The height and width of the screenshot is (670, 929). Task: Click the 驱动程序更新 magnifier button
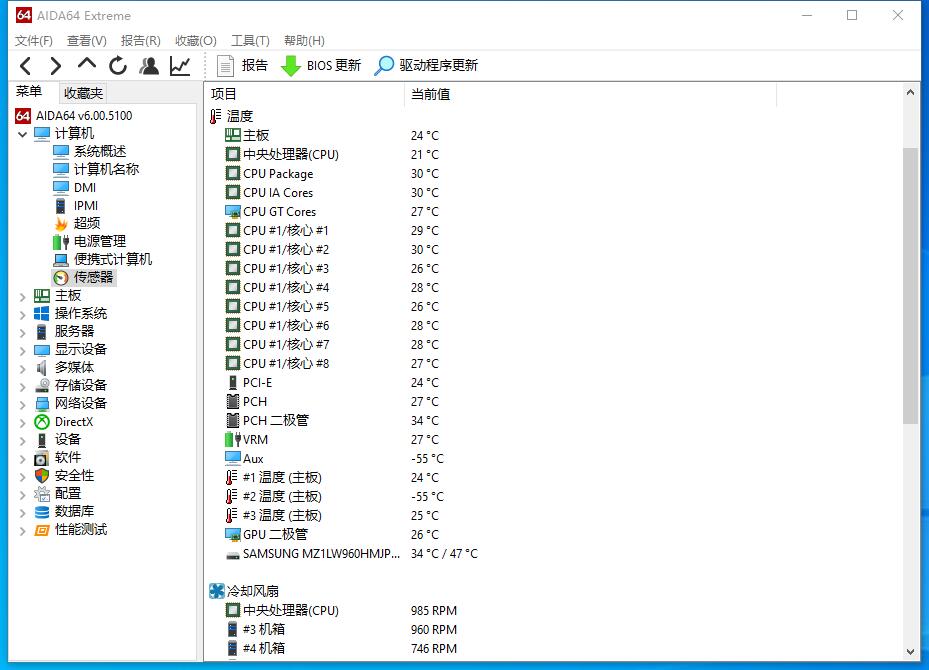(x=426, y=66)
